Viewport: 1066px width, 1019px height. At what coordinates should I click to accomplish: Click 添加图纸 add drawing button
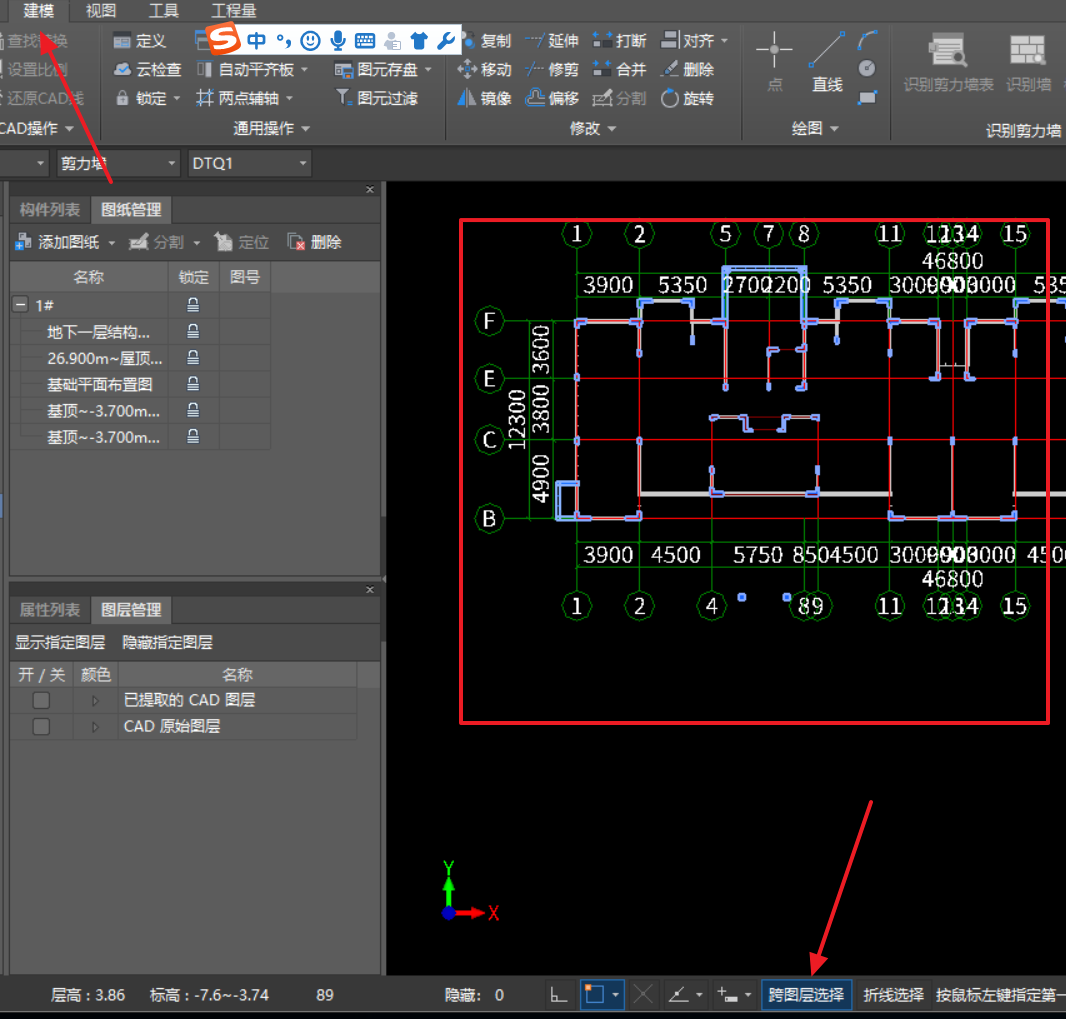[58, 242]
